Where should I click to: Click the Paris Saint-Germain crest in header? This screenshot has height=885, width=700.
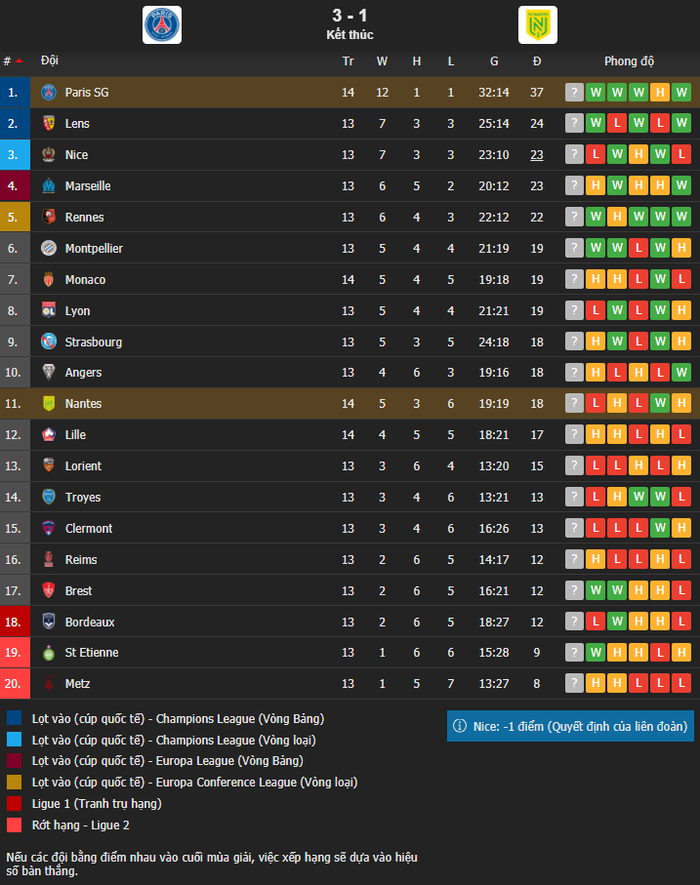point(162,25)
